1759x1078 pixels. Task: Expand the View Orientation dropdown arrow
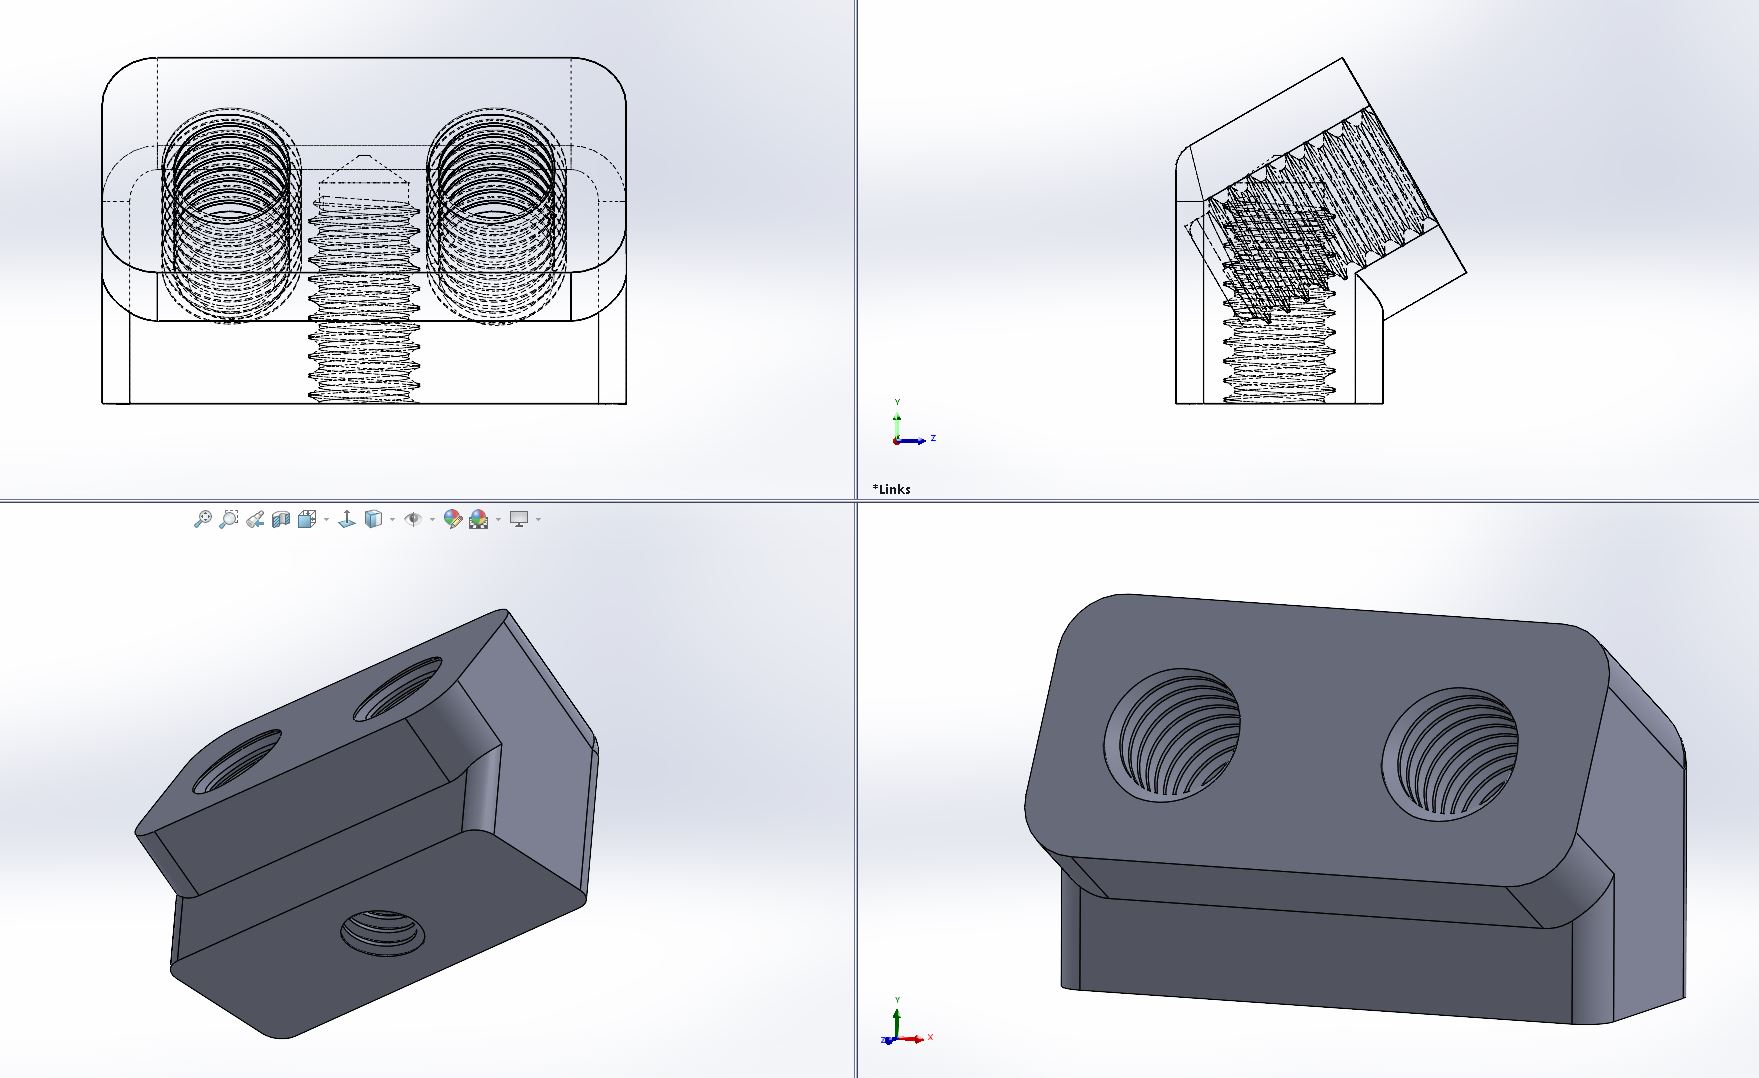click(326, 520)
